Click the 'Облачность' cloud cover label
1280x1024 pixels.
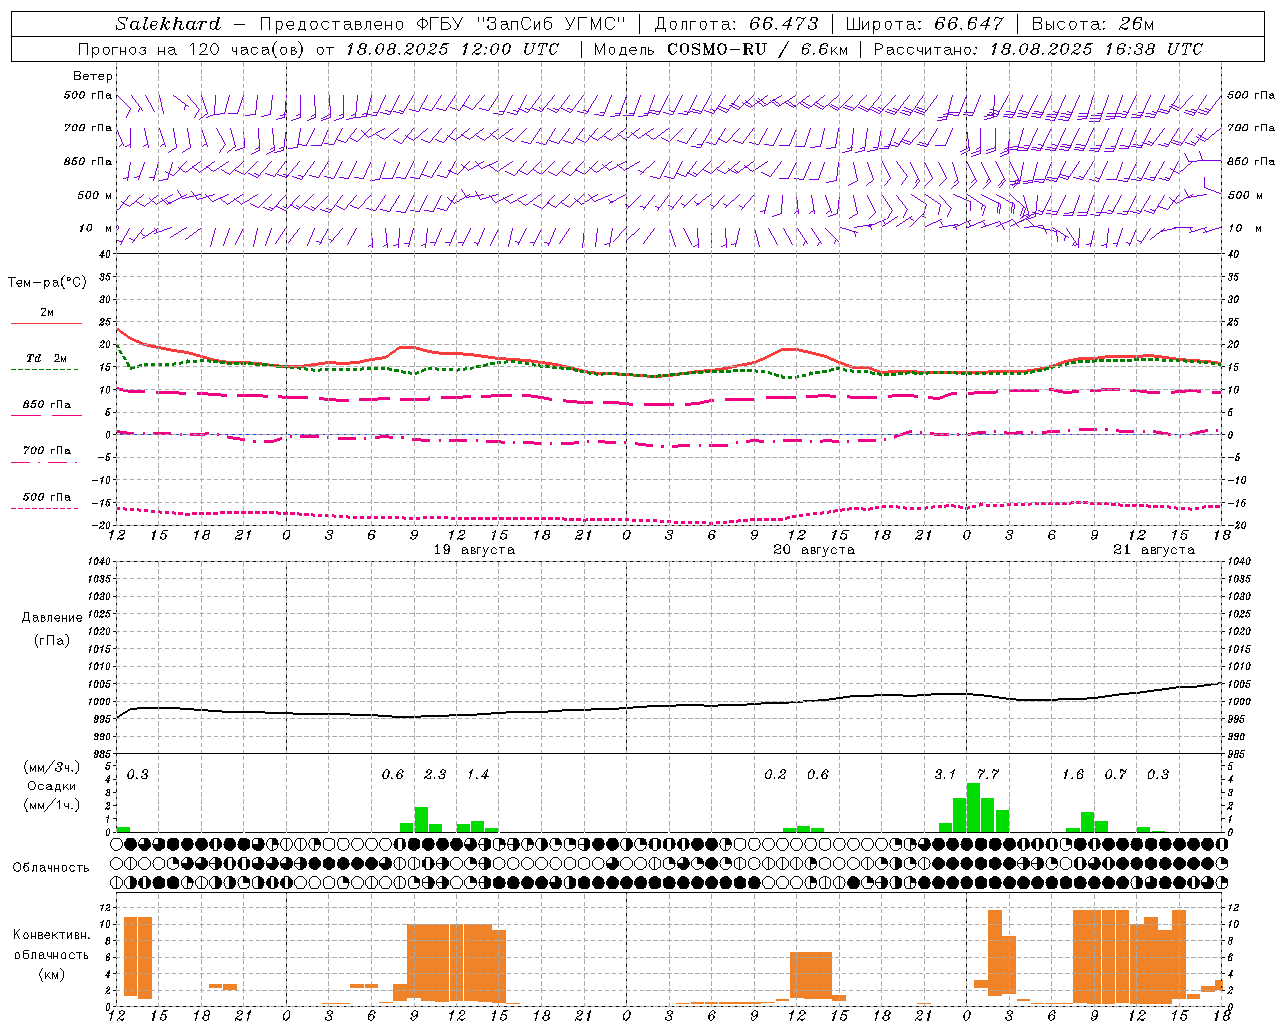click(x=51, y=868)
